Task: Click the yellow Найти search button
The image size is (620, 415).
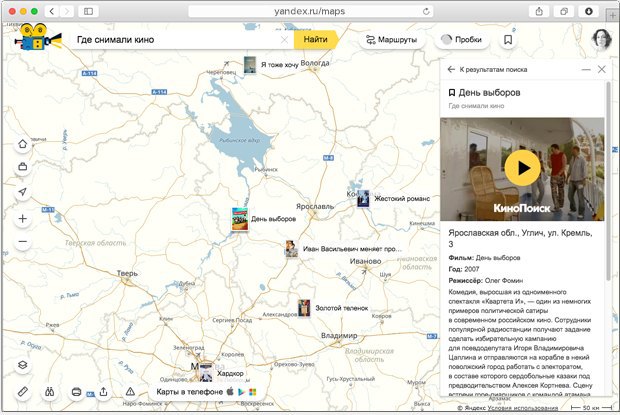Action: point(316,40)
